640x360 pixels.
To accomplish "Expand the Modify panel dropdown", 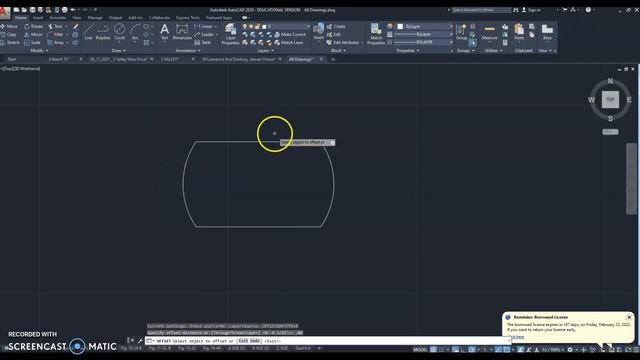I will (x=39, y=51).
